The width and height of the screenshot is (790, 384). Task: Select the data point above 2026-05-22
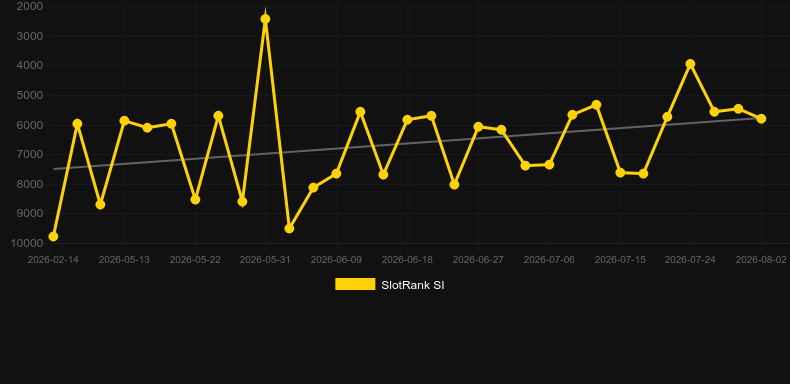point(195,200)
